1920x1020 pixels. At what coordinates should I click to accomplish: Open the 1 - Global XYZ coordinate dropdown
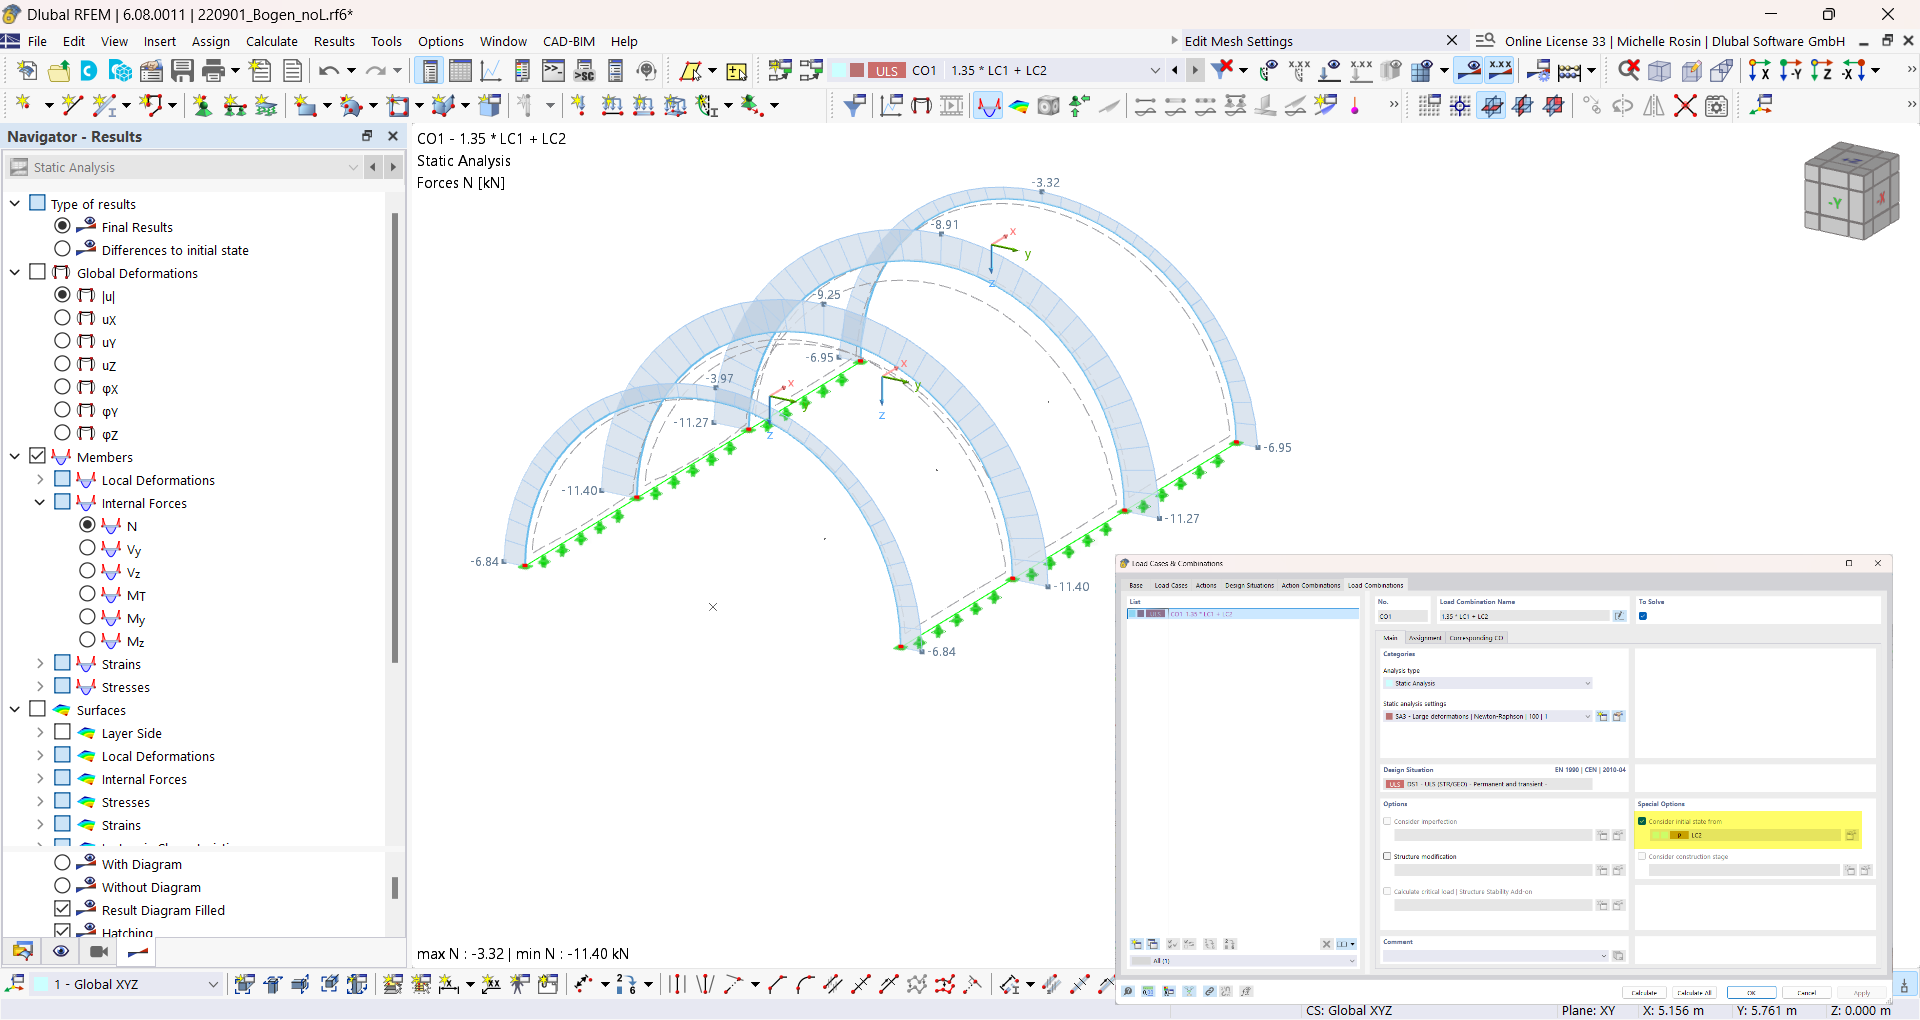[x=128, y=984]
